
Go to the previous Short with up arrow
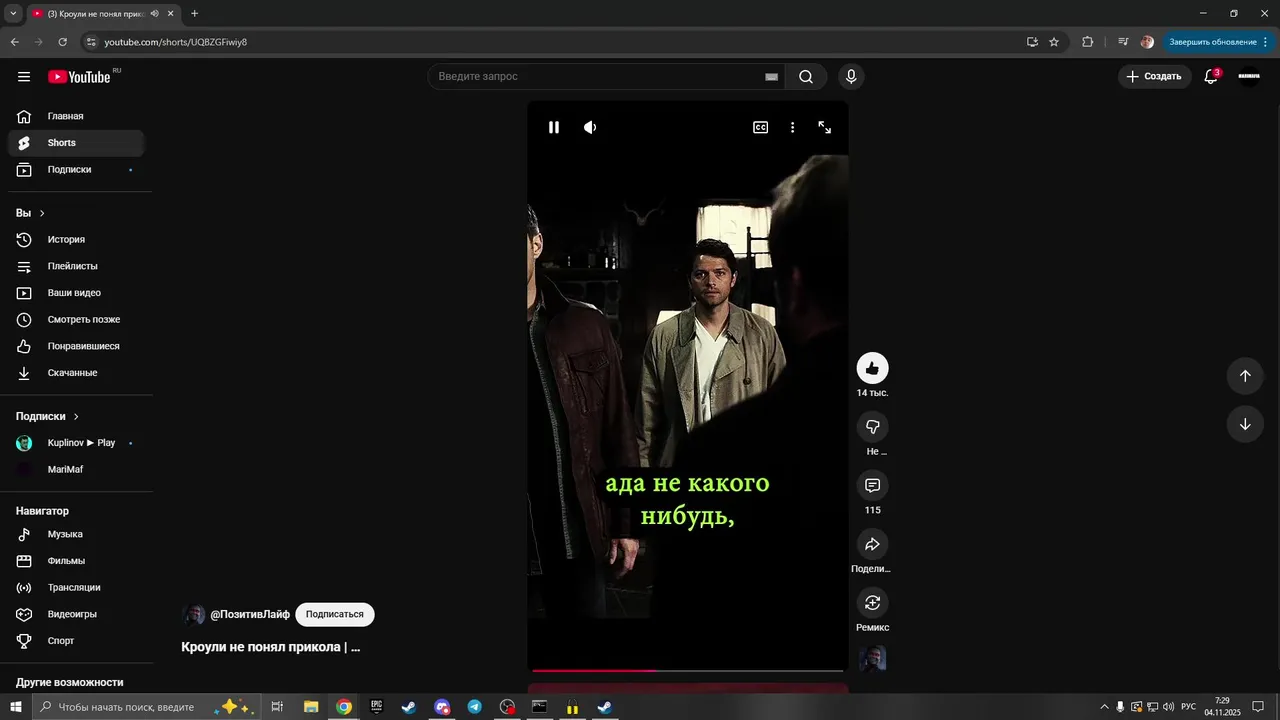point(1245,375)
